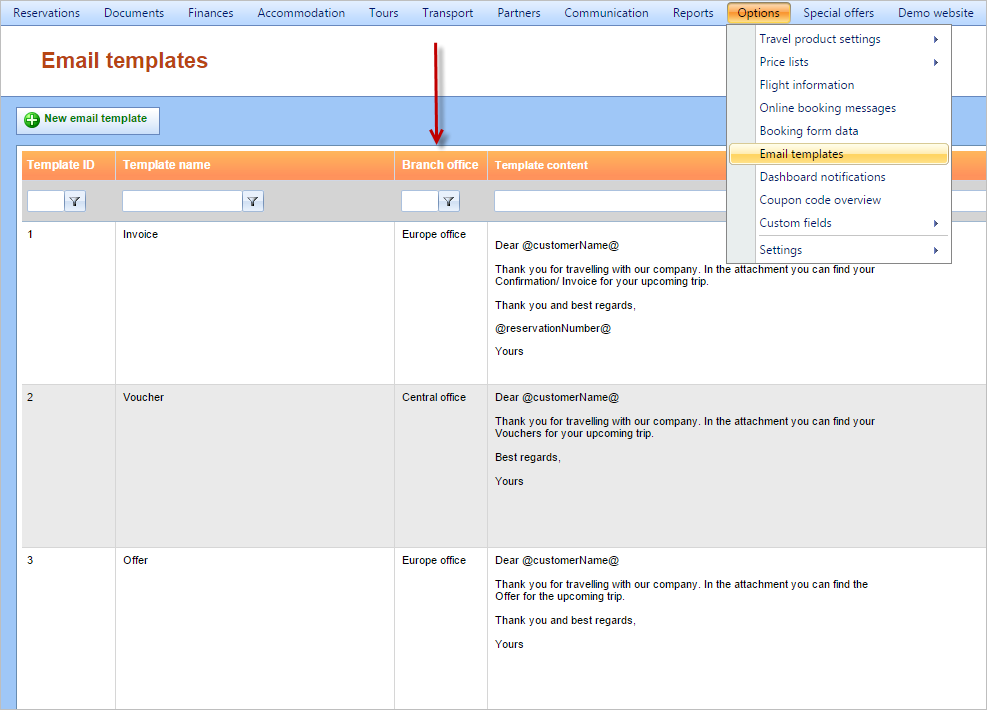Open Settings from the Options menu
The height and width of the screenshot is (710, 987).
(839, 250)
